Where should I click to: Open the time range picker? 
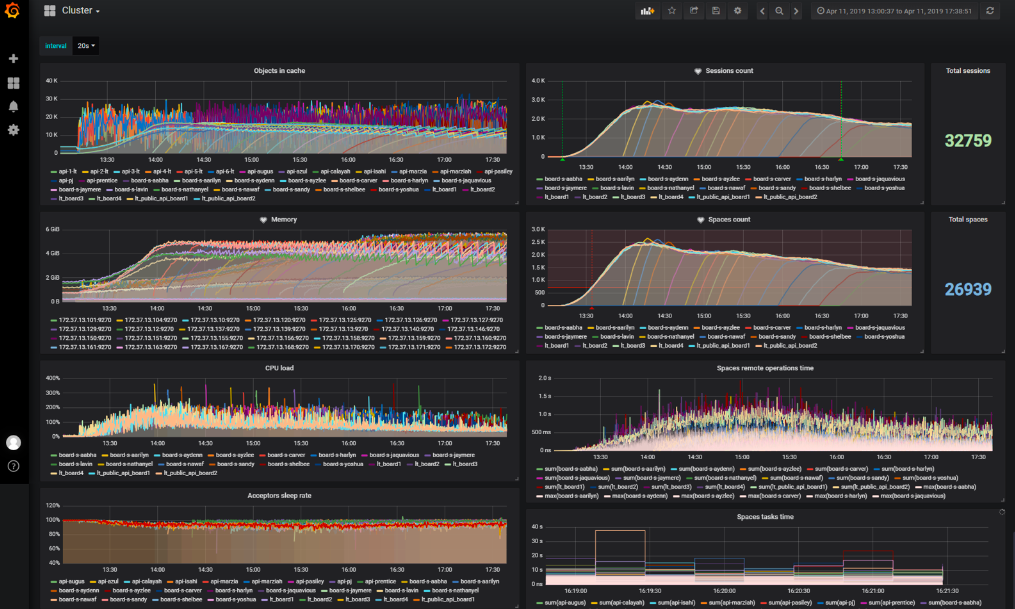click(894, 11)
